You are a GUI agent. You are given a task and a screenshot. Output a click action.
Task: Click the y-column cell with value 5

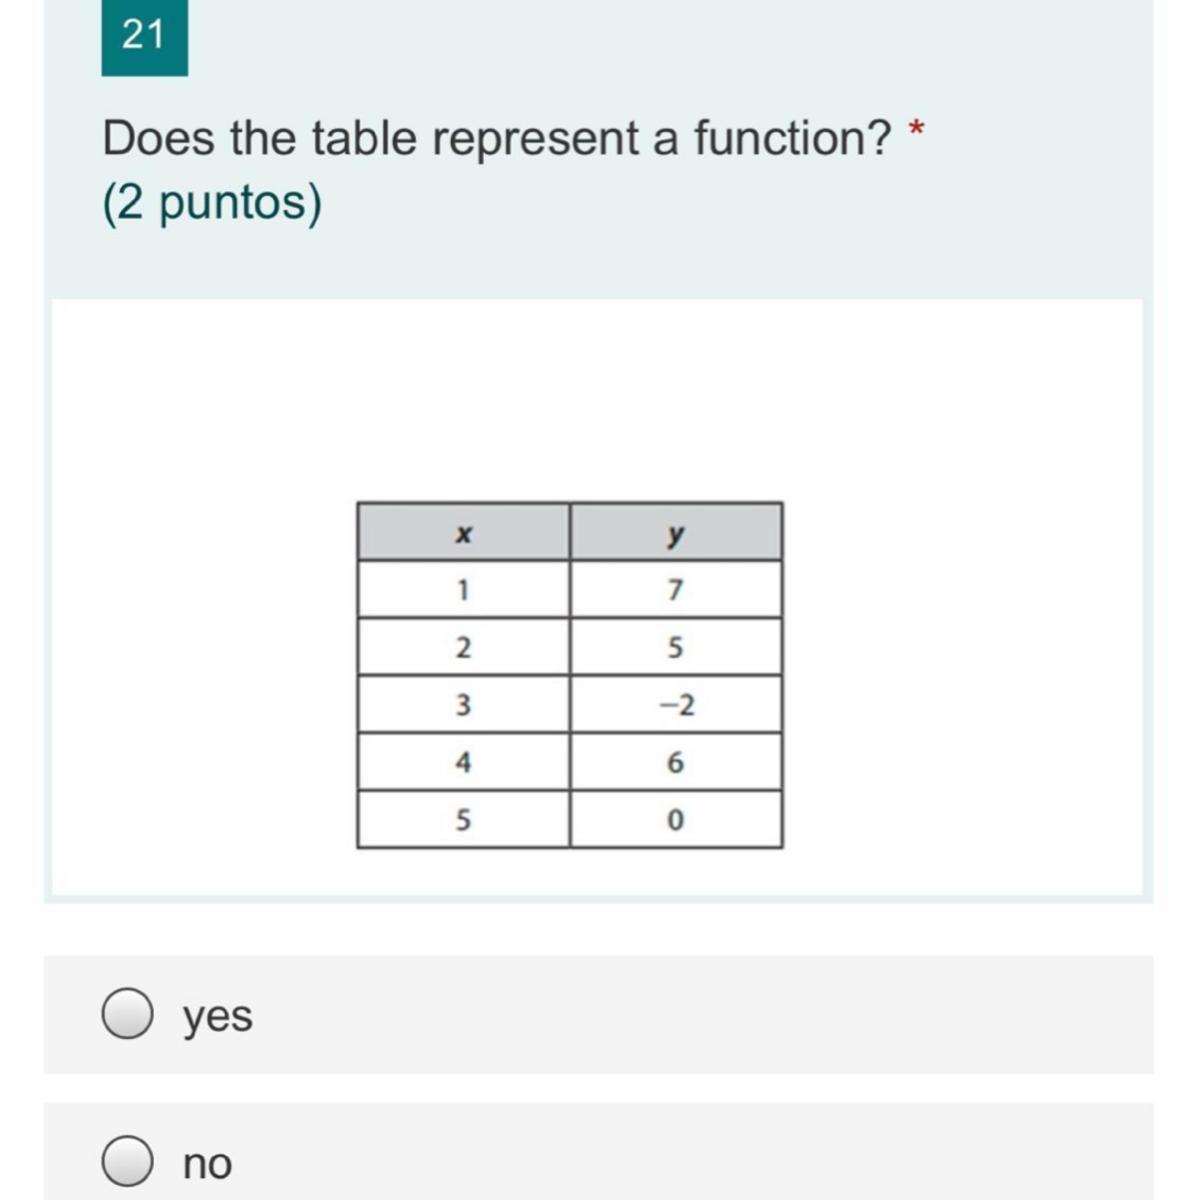point(676,648)
